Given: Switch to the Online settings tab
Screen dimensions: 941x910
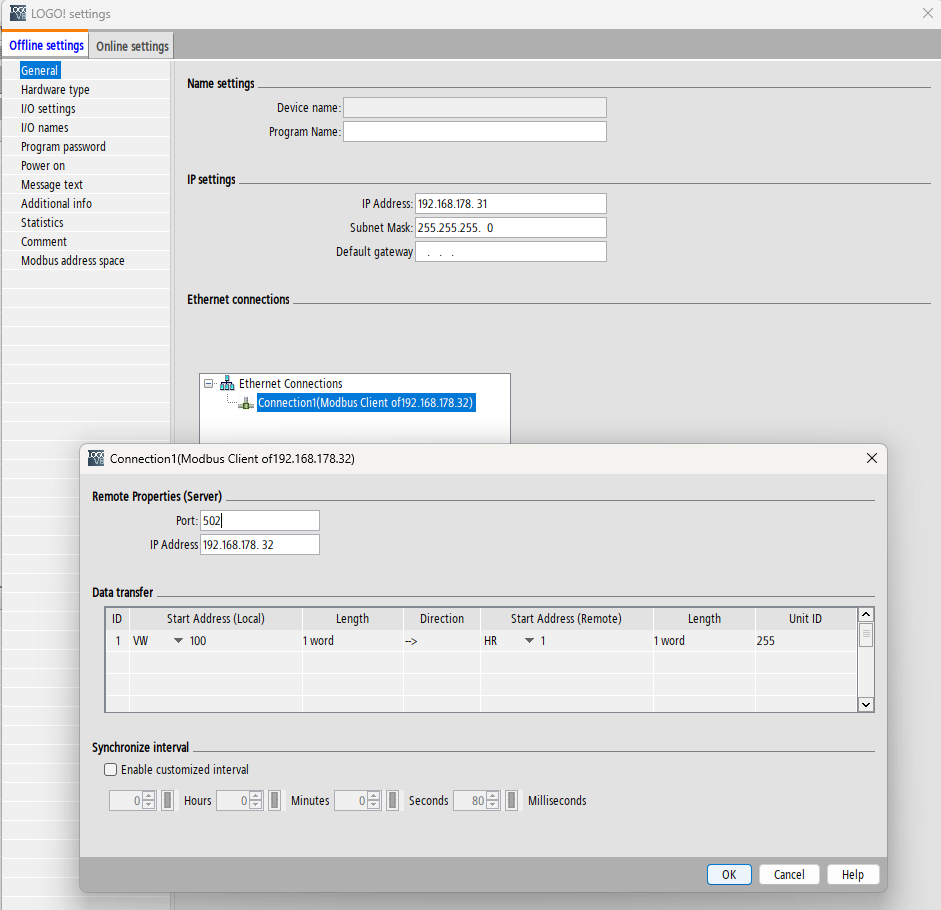Looking at the screenshot, I should pos(132,46).
